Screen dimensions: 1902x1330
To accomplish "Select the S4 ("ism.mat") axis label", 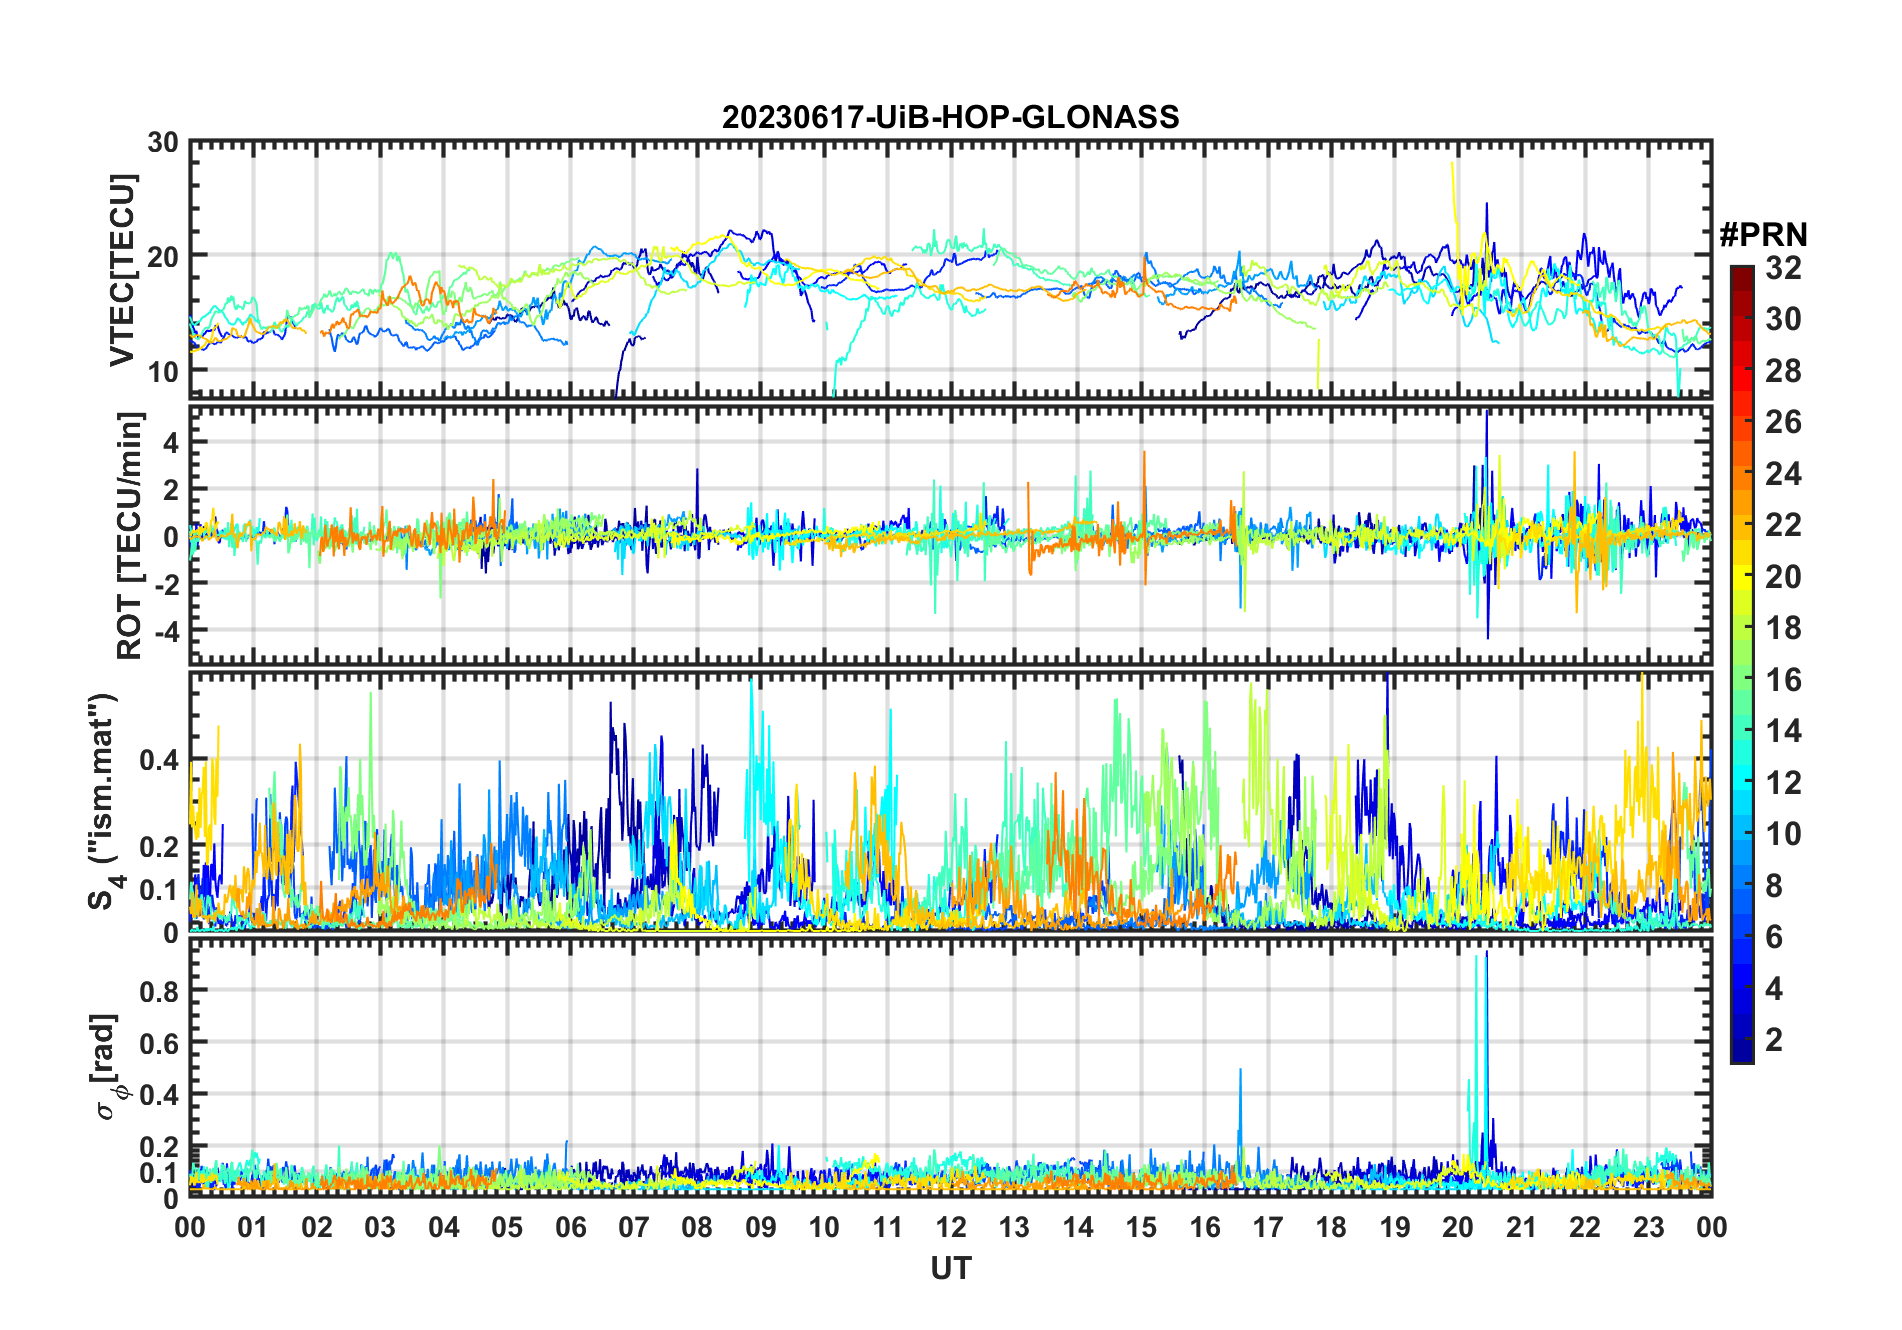I will click(104, 801).
